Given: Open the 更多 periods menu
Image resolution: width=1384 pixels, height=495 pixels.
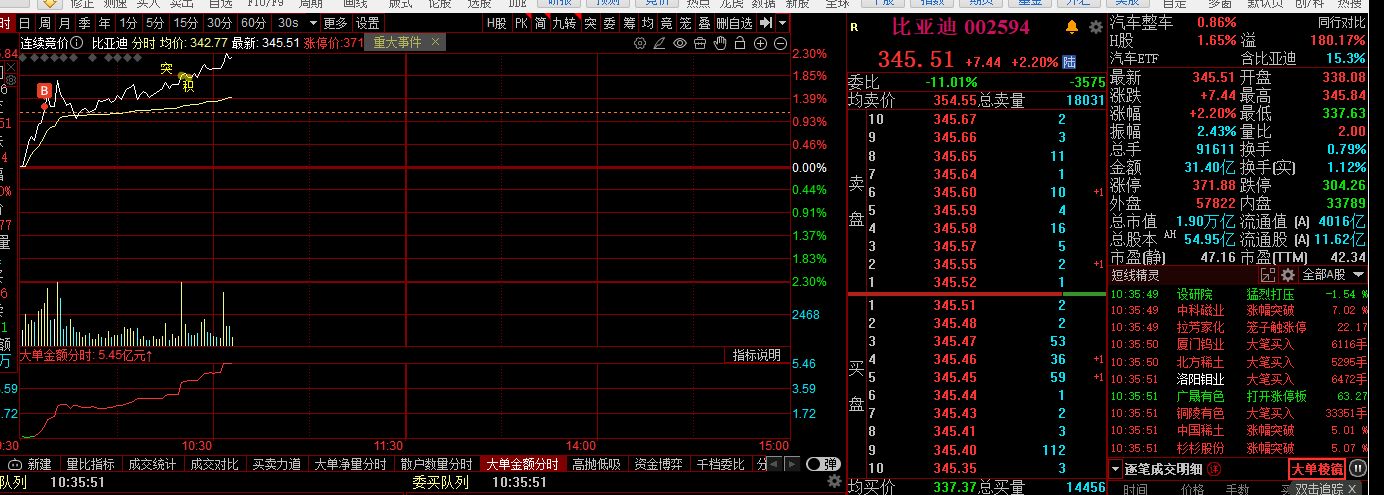Looking at the screenshot, I should tap(336, 23).
